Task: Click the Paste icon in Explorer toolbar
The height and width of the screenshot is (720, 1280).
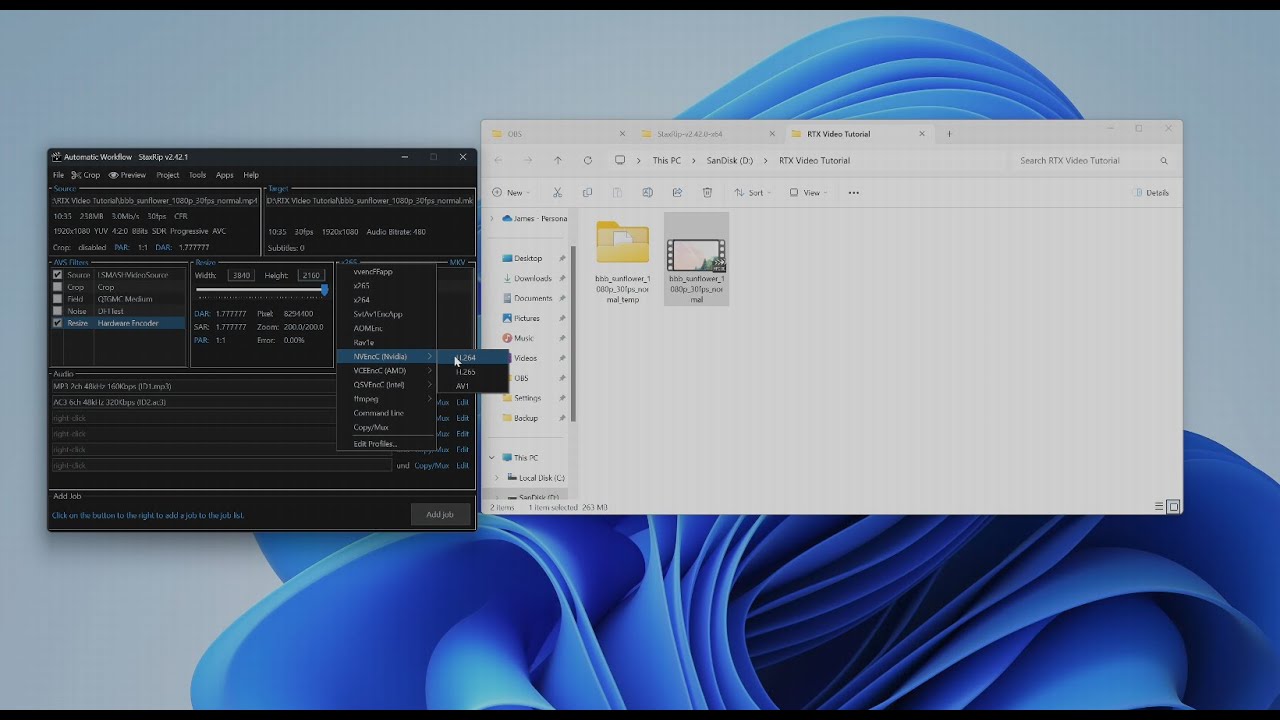Action: (x=617, y=193)
